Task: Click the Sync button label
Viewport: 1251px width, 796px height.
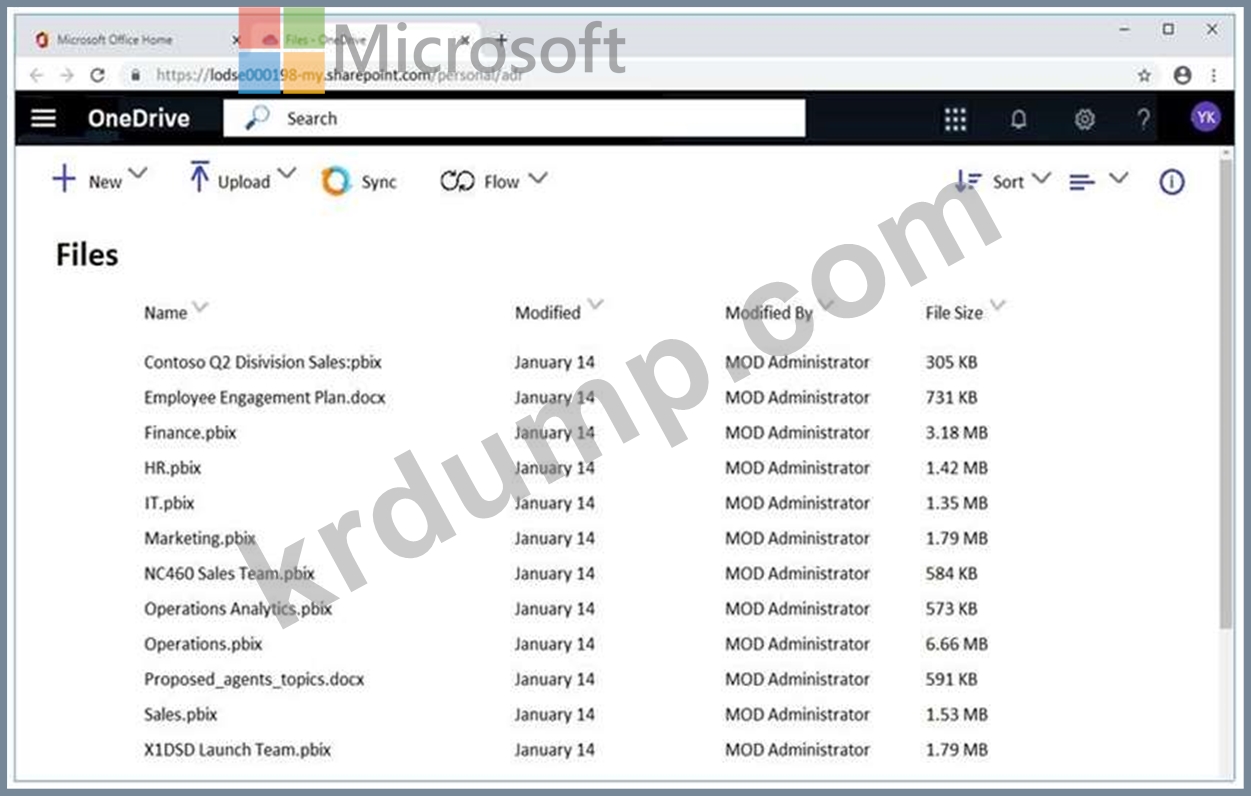Action: [379, 182]
